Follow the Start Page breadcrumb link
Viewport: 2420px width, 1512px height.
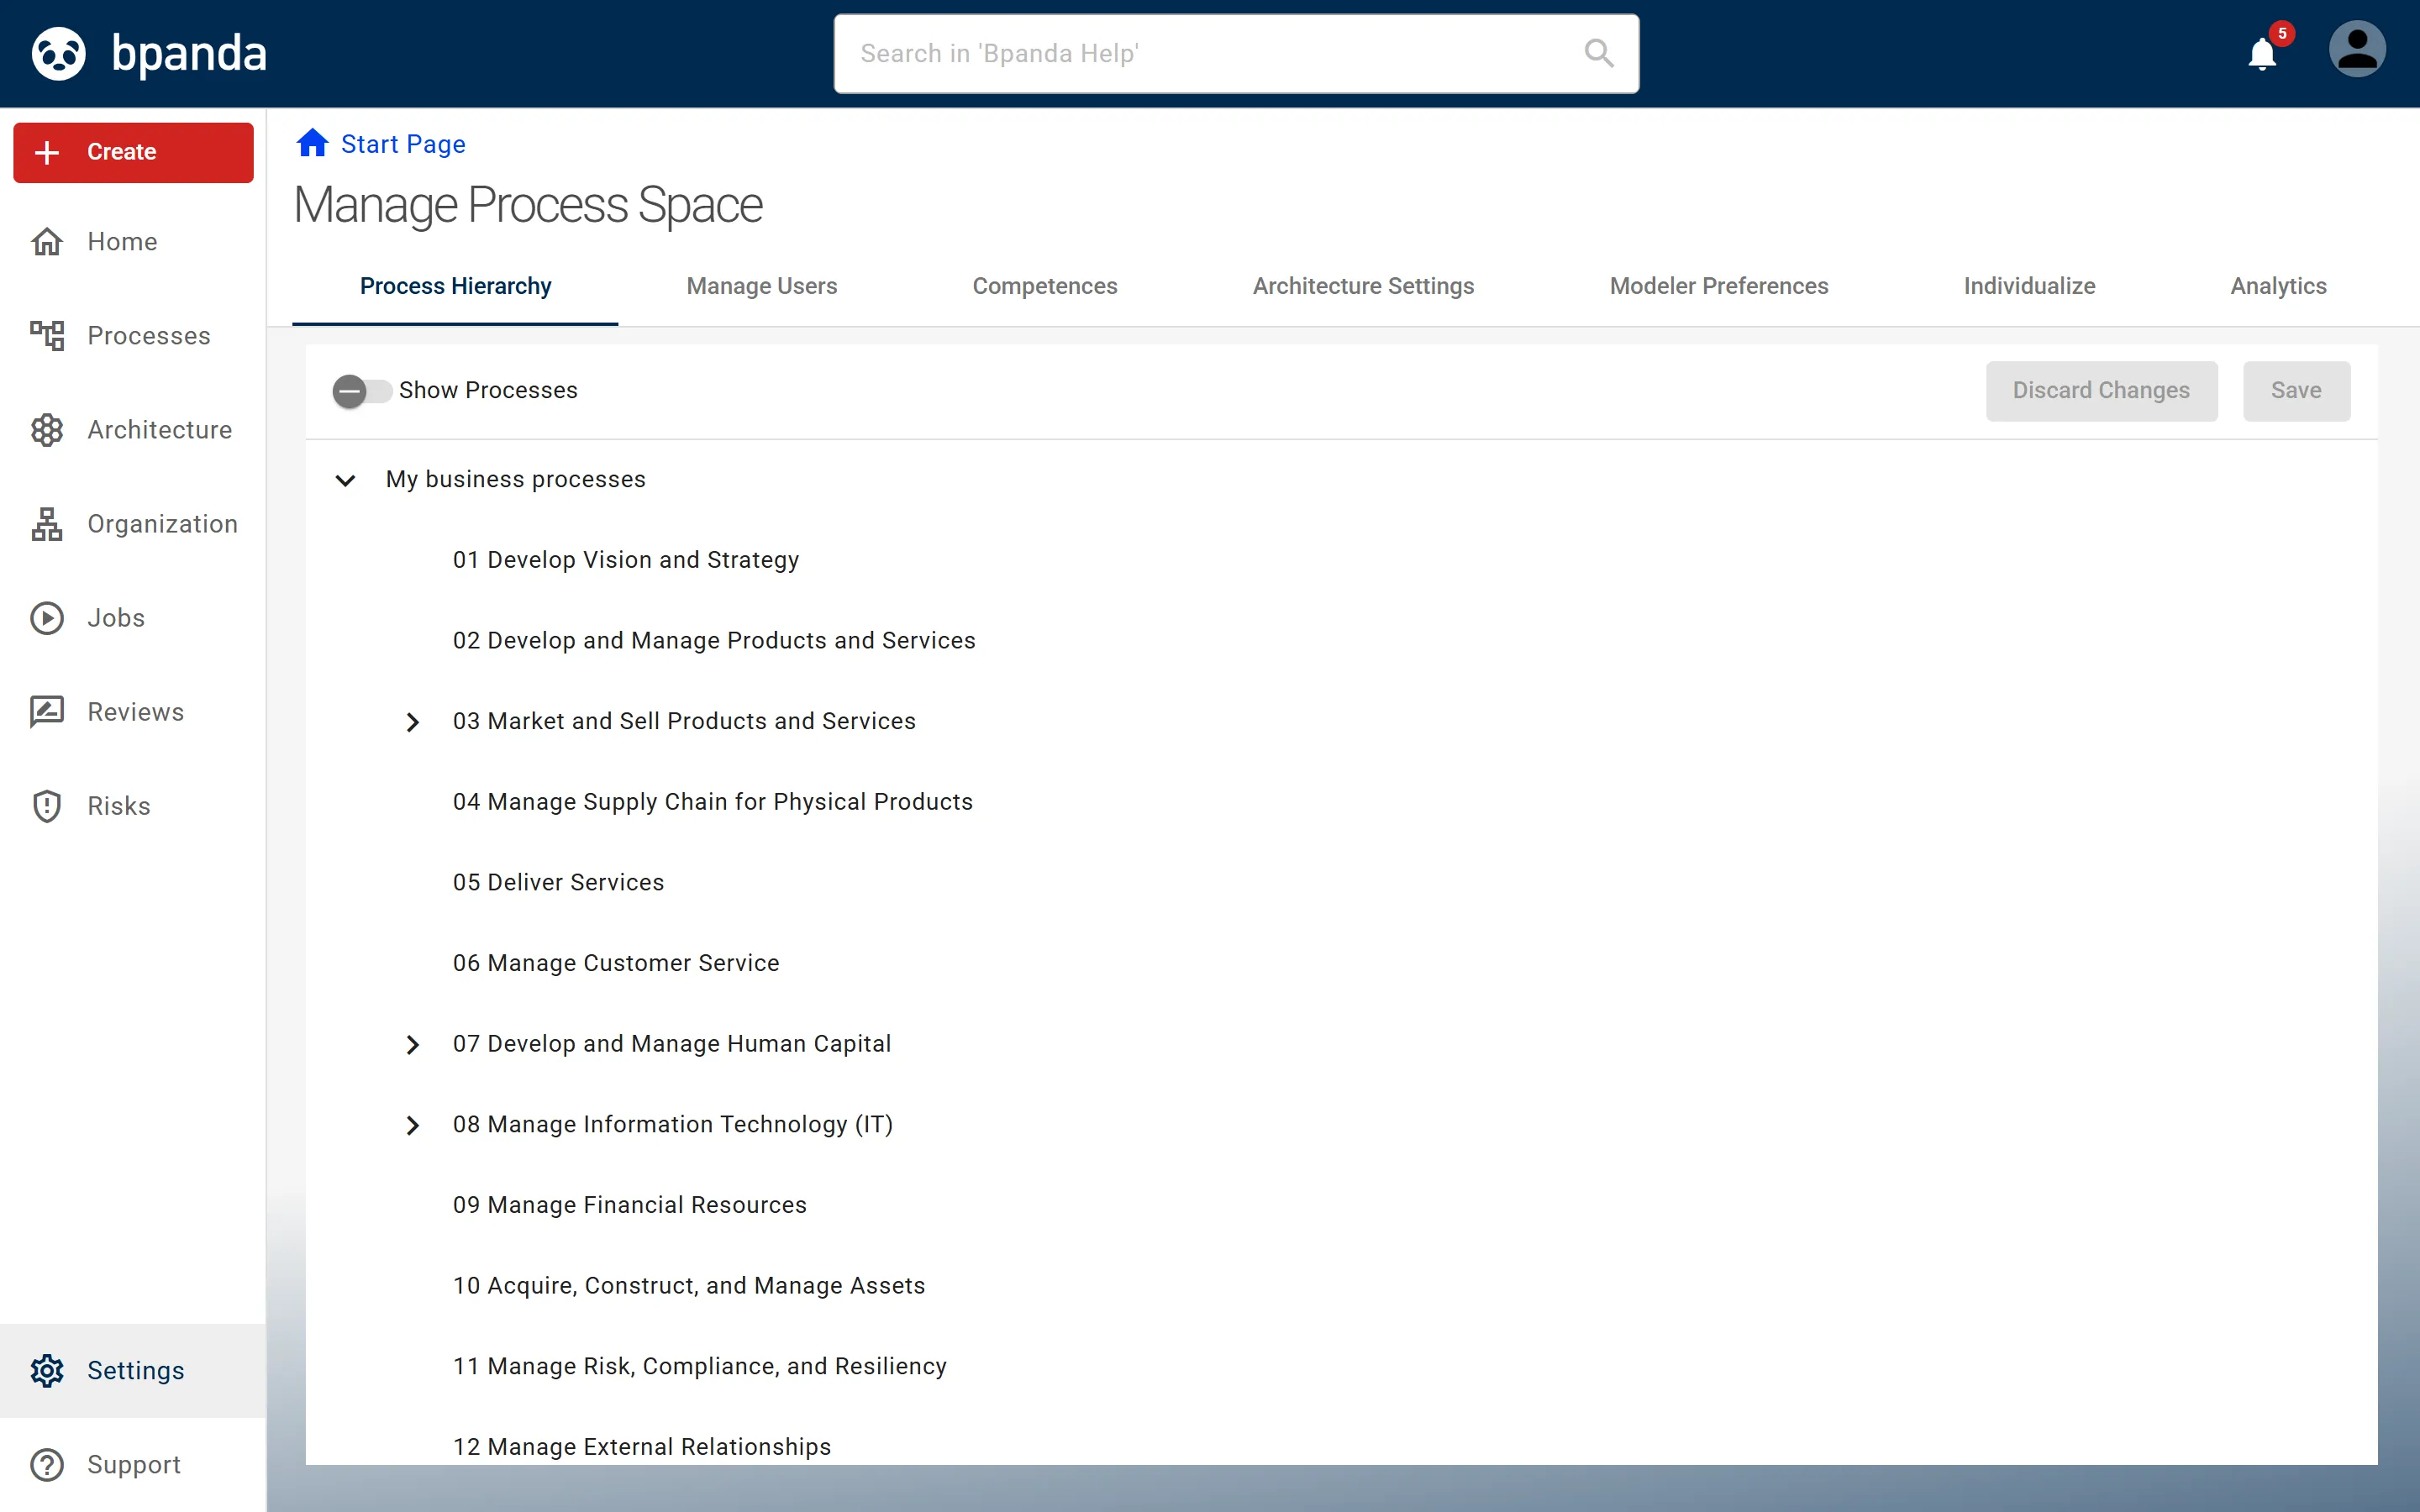[403, 144]
